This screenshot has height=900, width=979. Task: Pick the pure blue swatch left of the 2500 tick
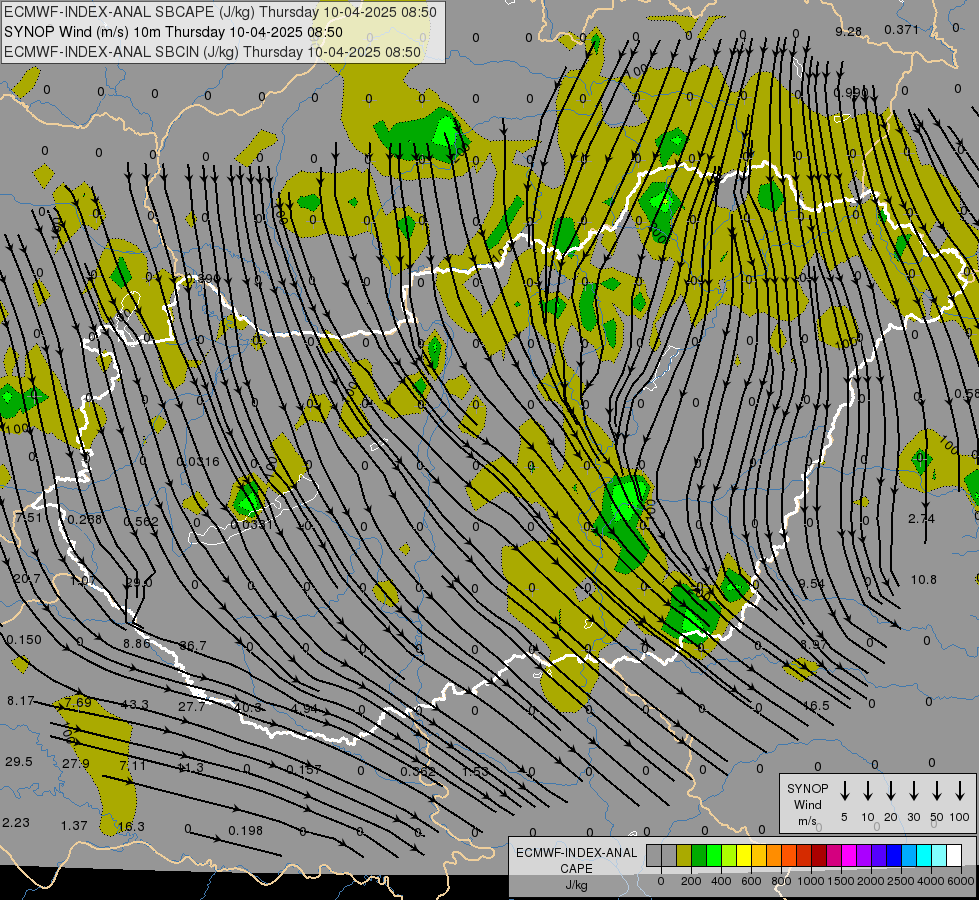click(893, 855)
